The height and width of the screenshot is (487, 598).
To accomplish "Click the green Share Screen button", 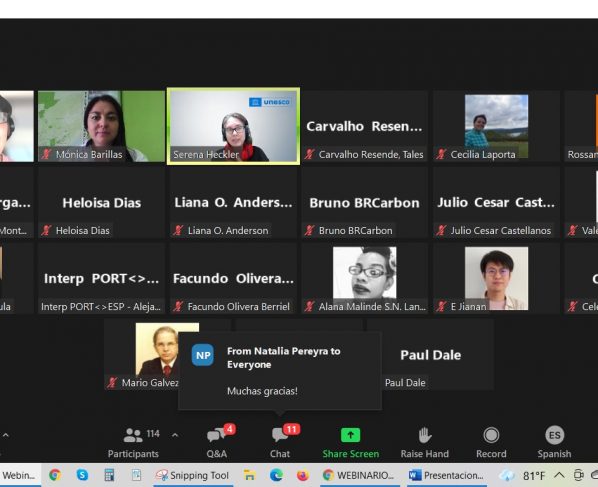I will click(350, 442).
